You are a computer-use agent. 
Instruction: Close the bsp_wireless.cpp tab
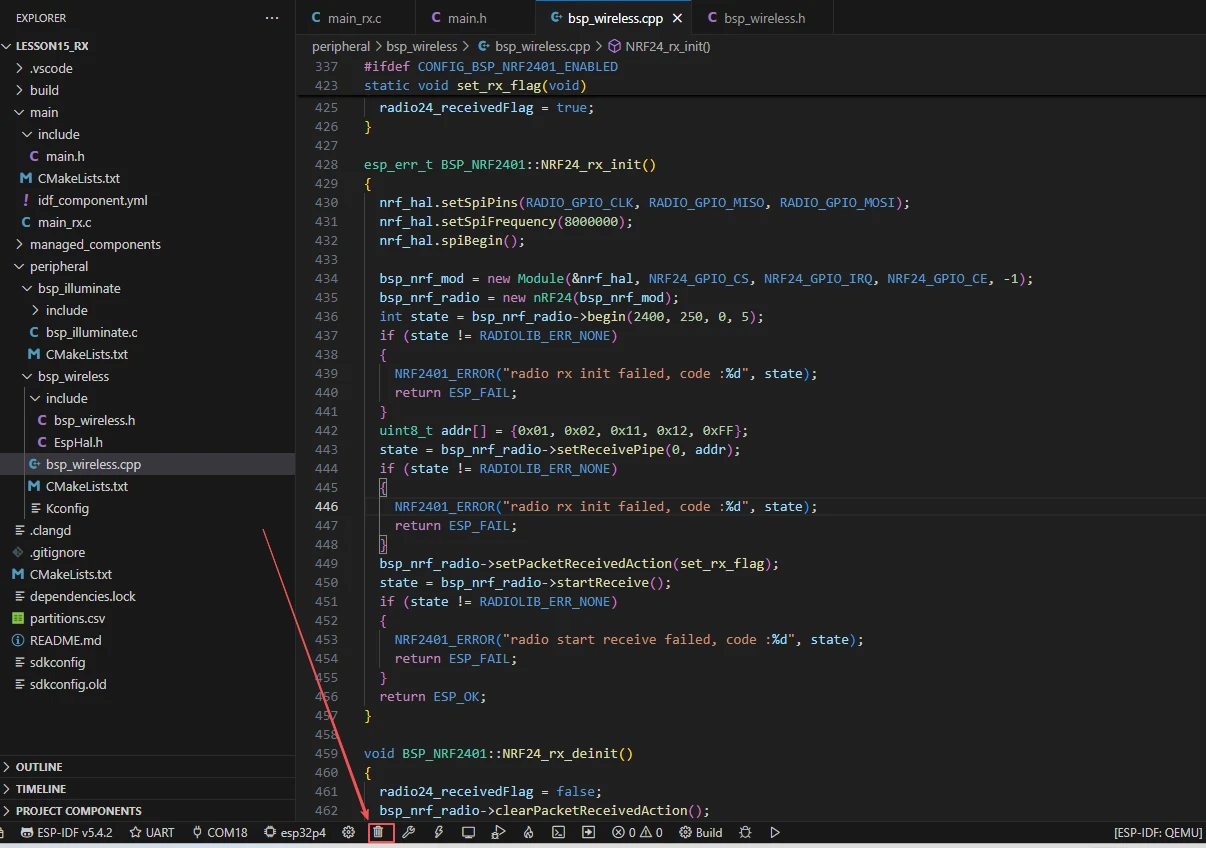pos(678,18)
